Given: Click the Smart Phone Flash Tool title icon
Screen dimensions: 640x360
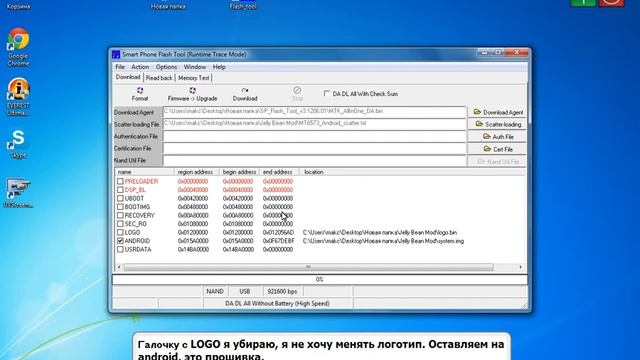Looking at the screenshot, I should [116, 54].
